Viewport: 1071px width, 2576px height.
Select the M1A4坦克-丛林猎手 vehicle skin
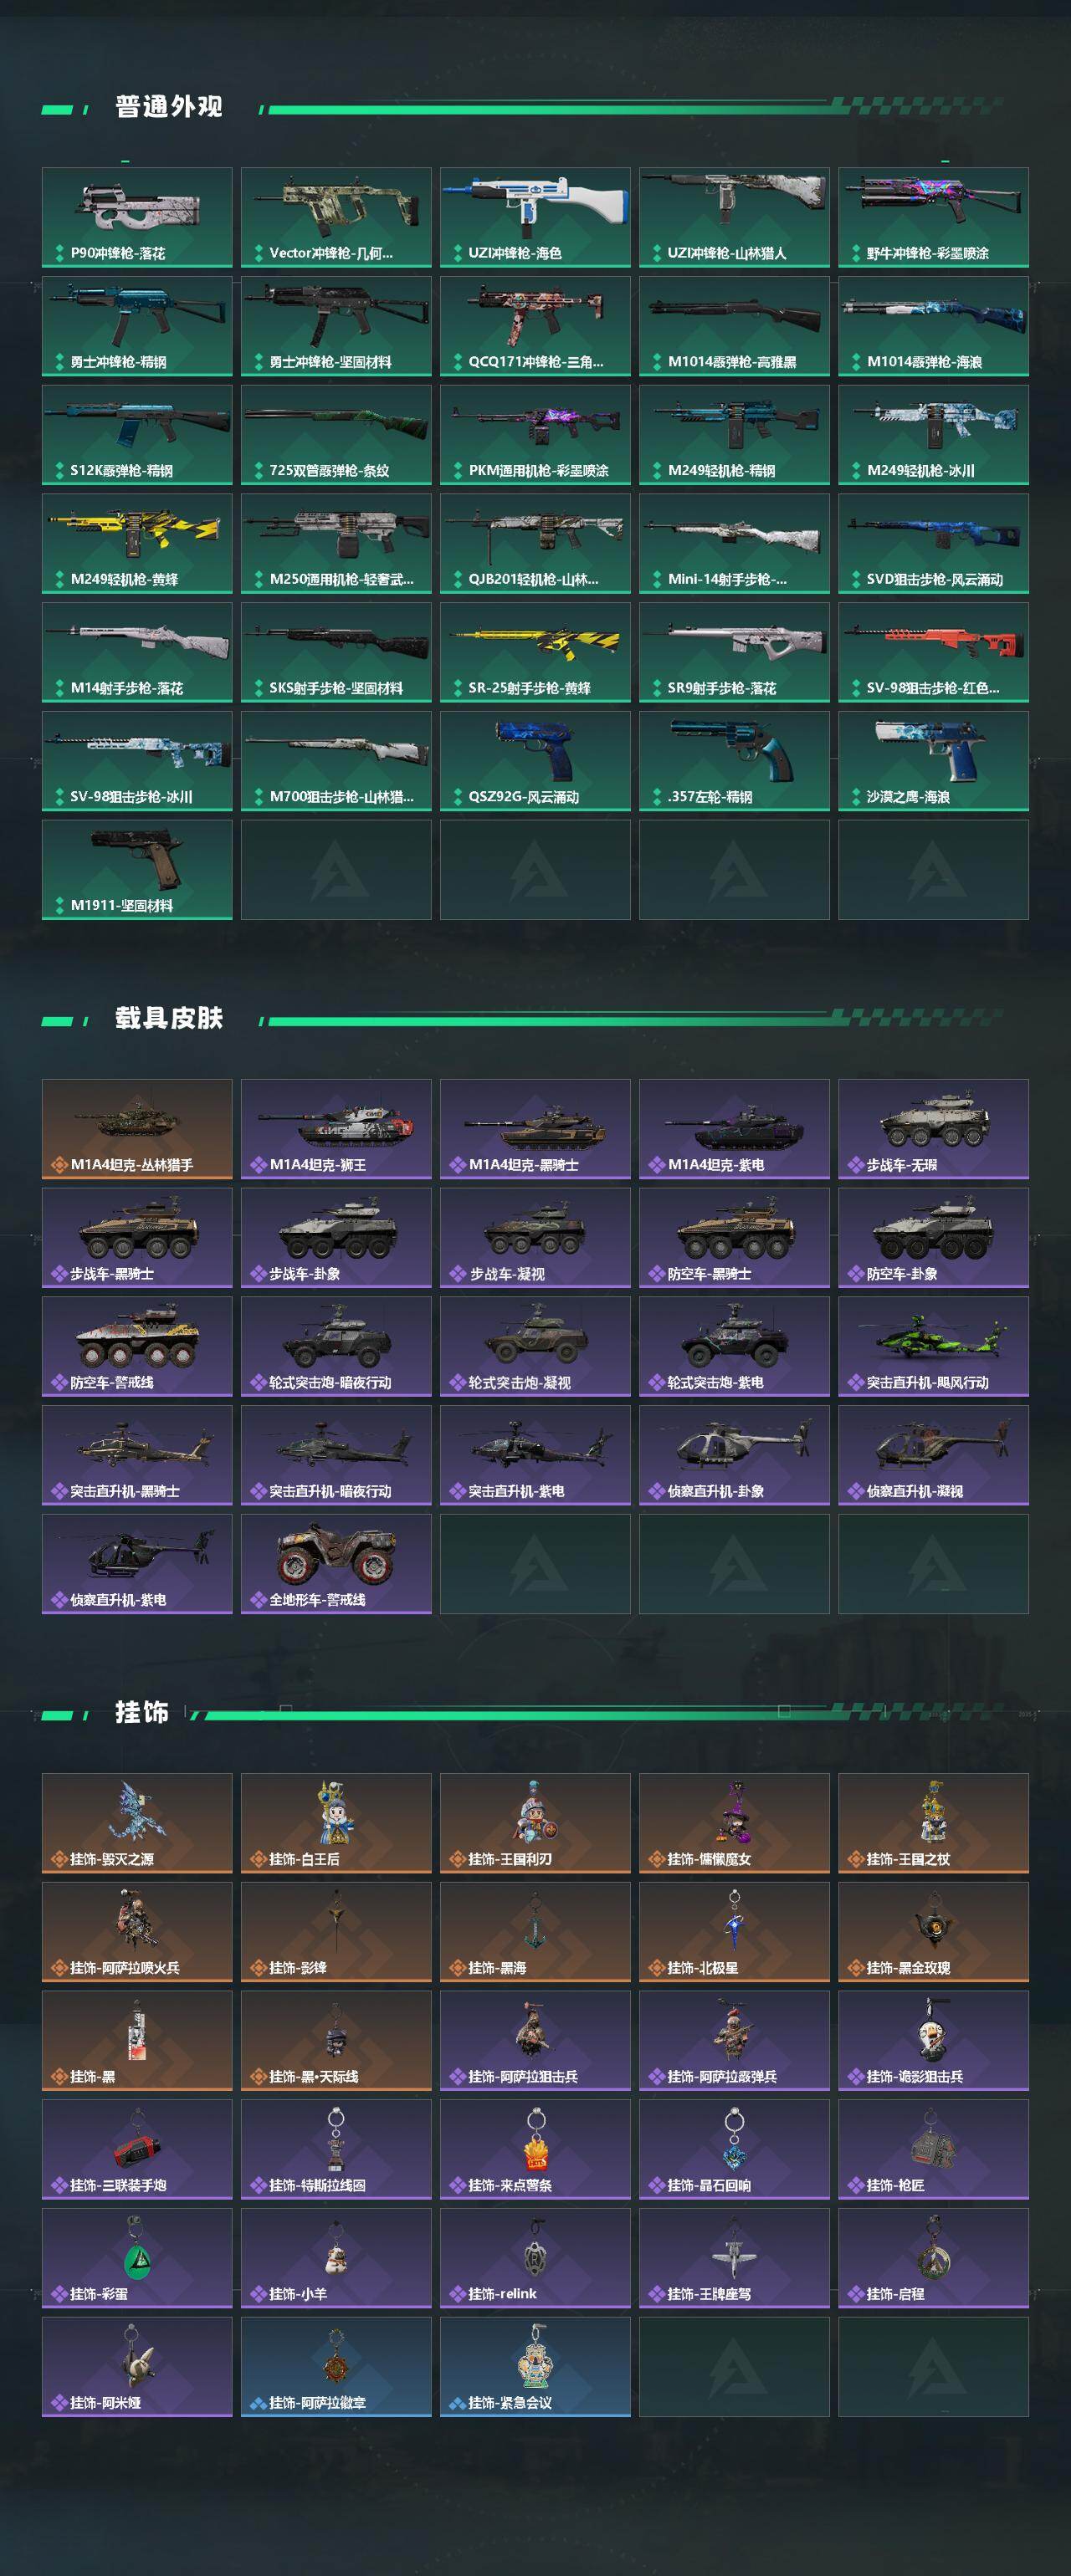point(137,1129)
